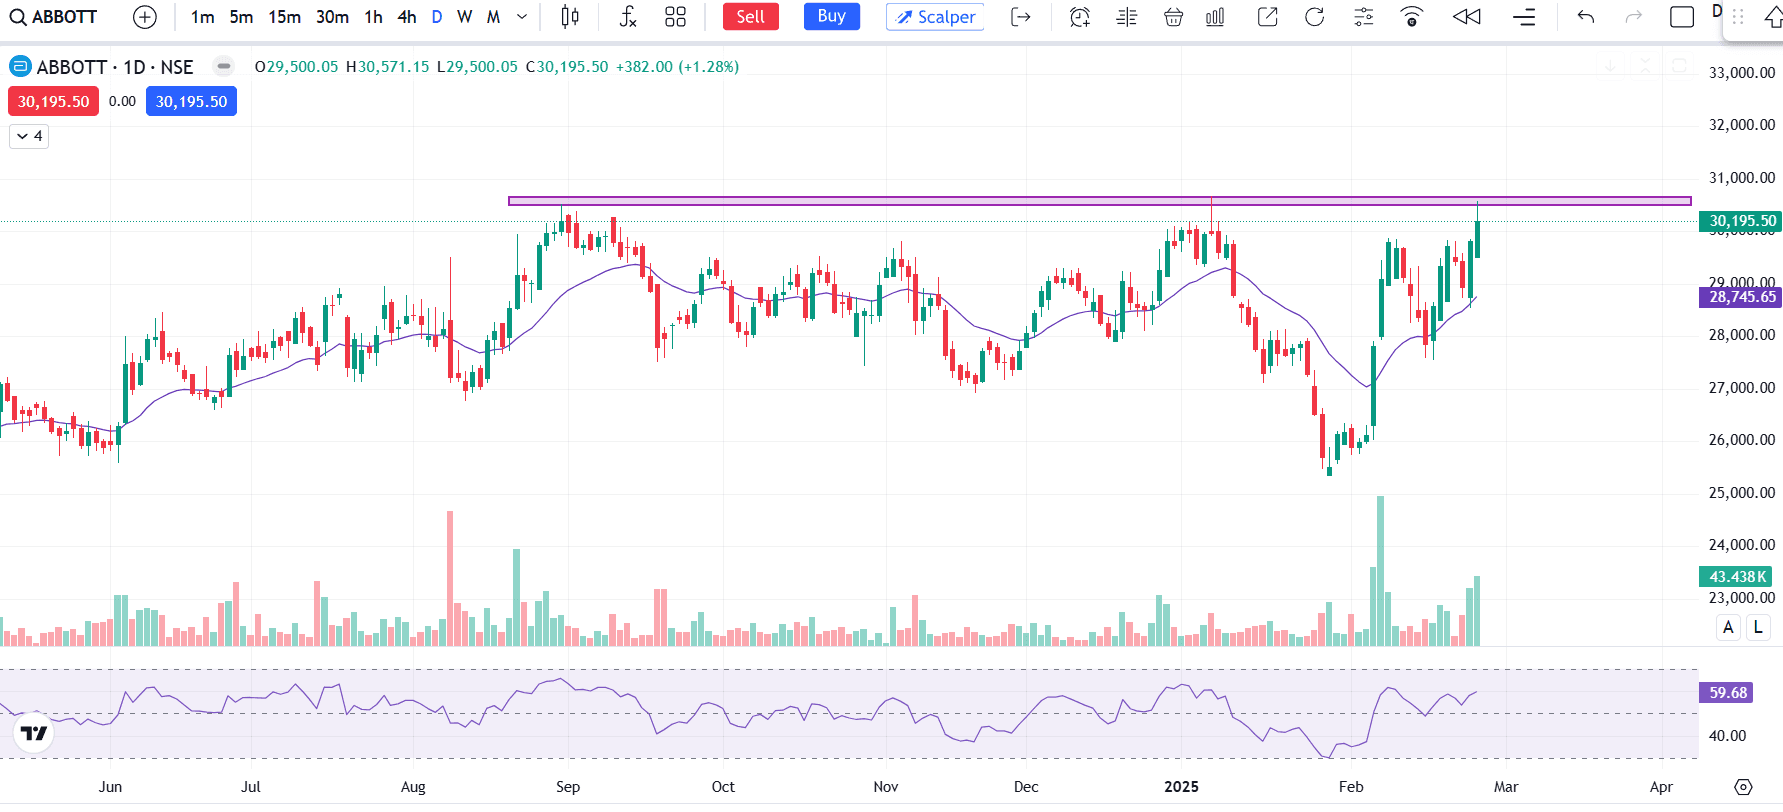Open the candlestick chart type menu
This screenshot has height=812, width=1783.
(x=570, y=17)
